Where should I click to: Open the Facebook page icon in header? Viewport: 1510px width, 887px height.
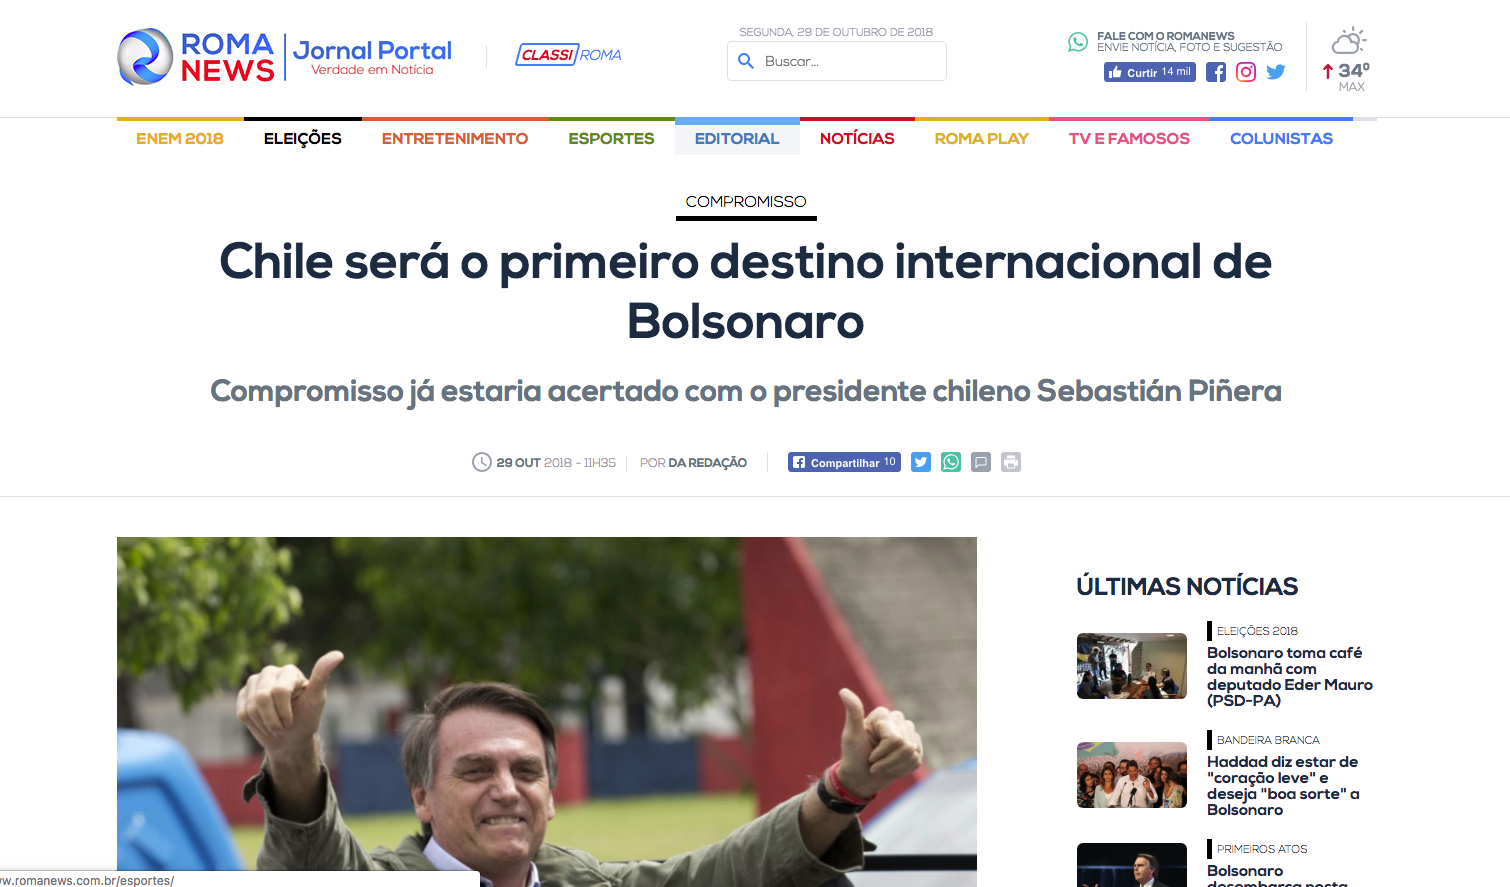pyautogui.click(x=1216, y=72)
